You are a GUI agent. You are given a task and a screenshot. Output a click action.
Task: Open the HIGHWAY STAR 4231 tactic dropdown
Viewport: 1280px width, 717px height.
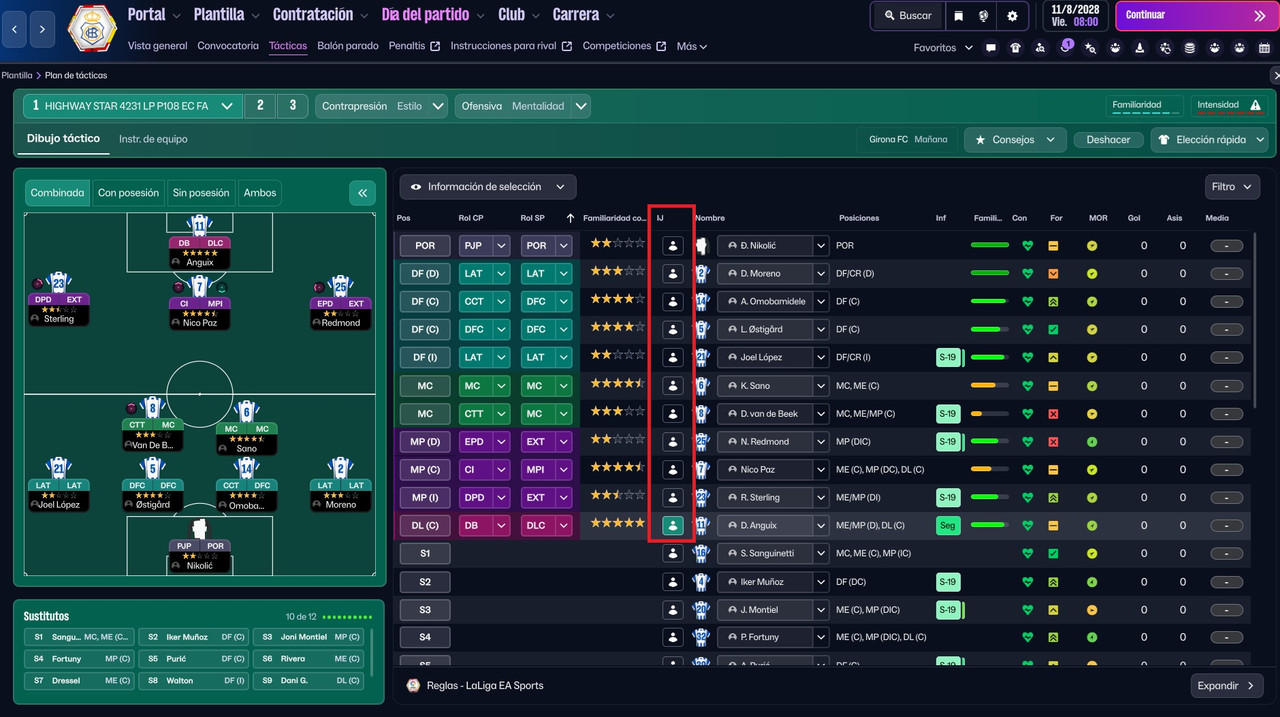click(133, 105)
